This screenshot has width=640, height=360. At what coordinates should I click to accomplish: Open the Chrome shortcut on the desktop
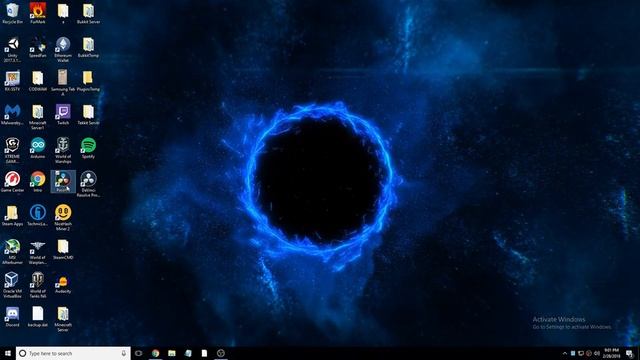click(38, 182)
